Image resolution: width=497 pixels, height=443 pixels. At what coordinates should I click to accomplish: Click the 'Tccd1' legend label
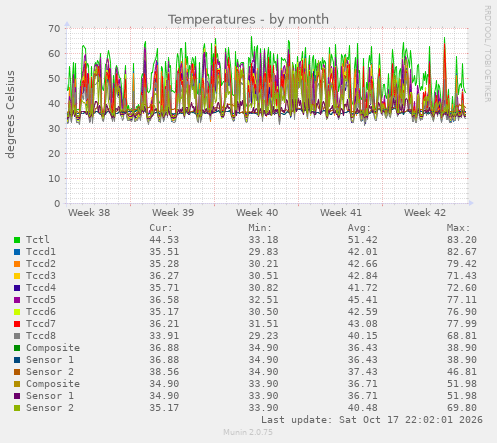pos(41,252)
